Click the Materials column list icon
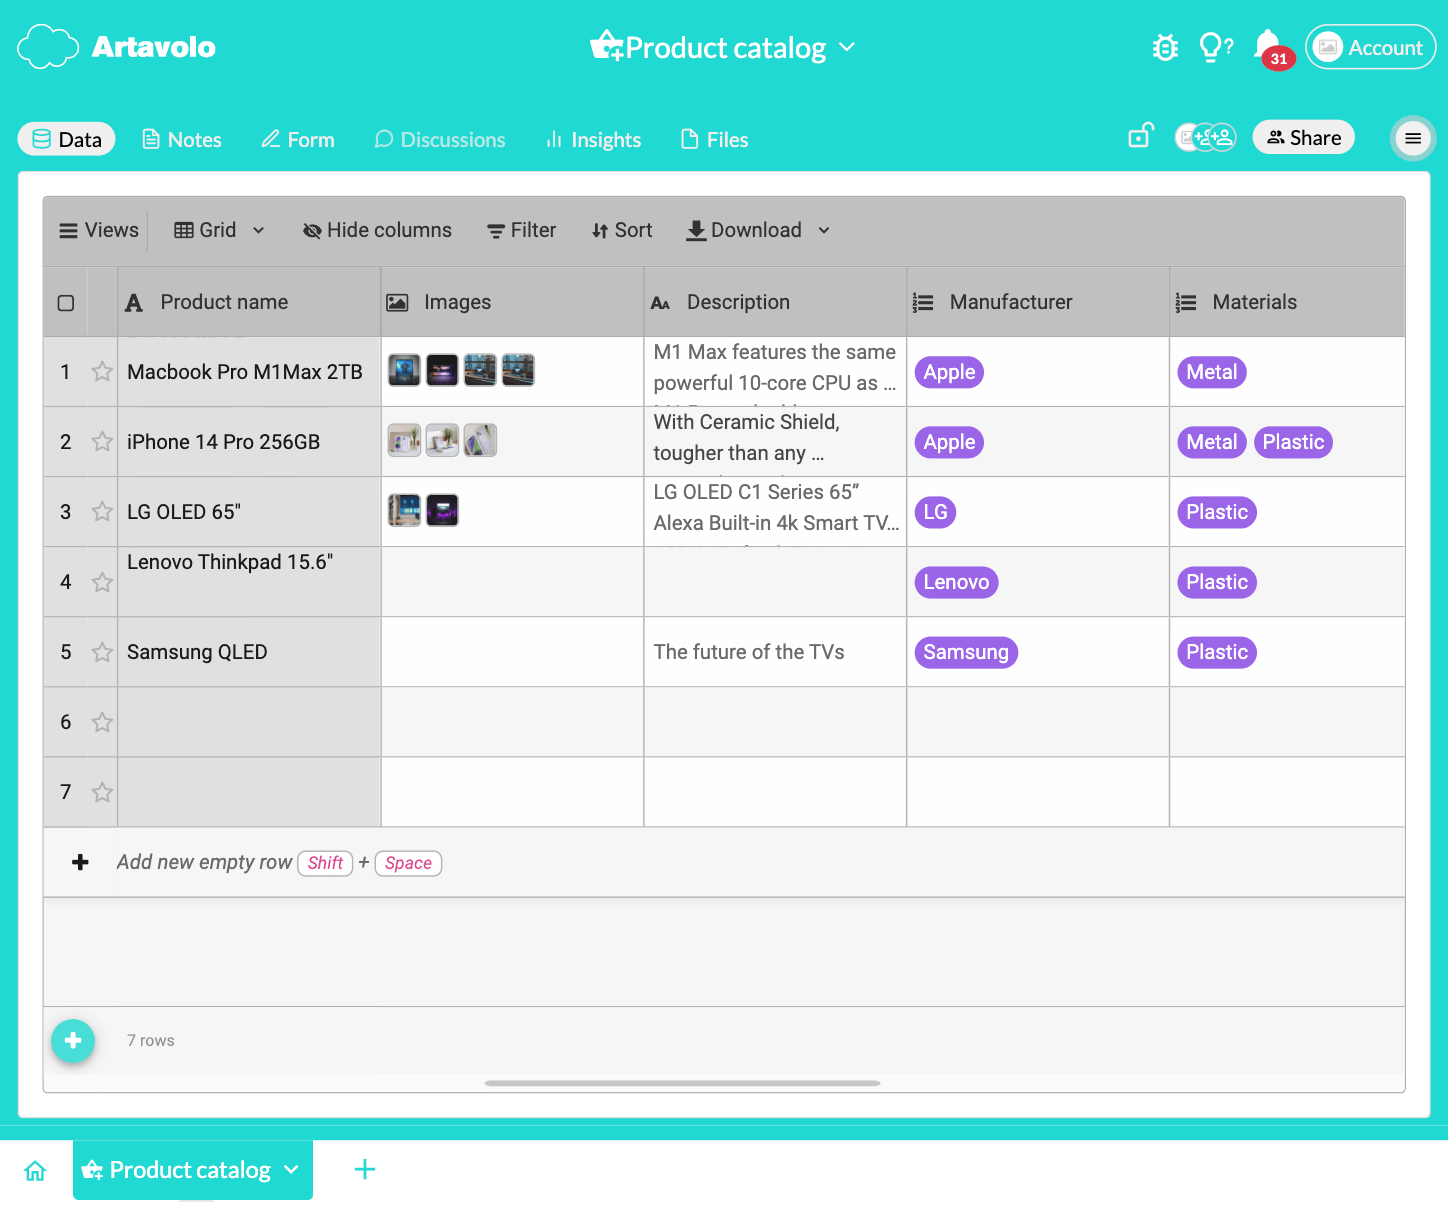 (x=1186, y=302)
